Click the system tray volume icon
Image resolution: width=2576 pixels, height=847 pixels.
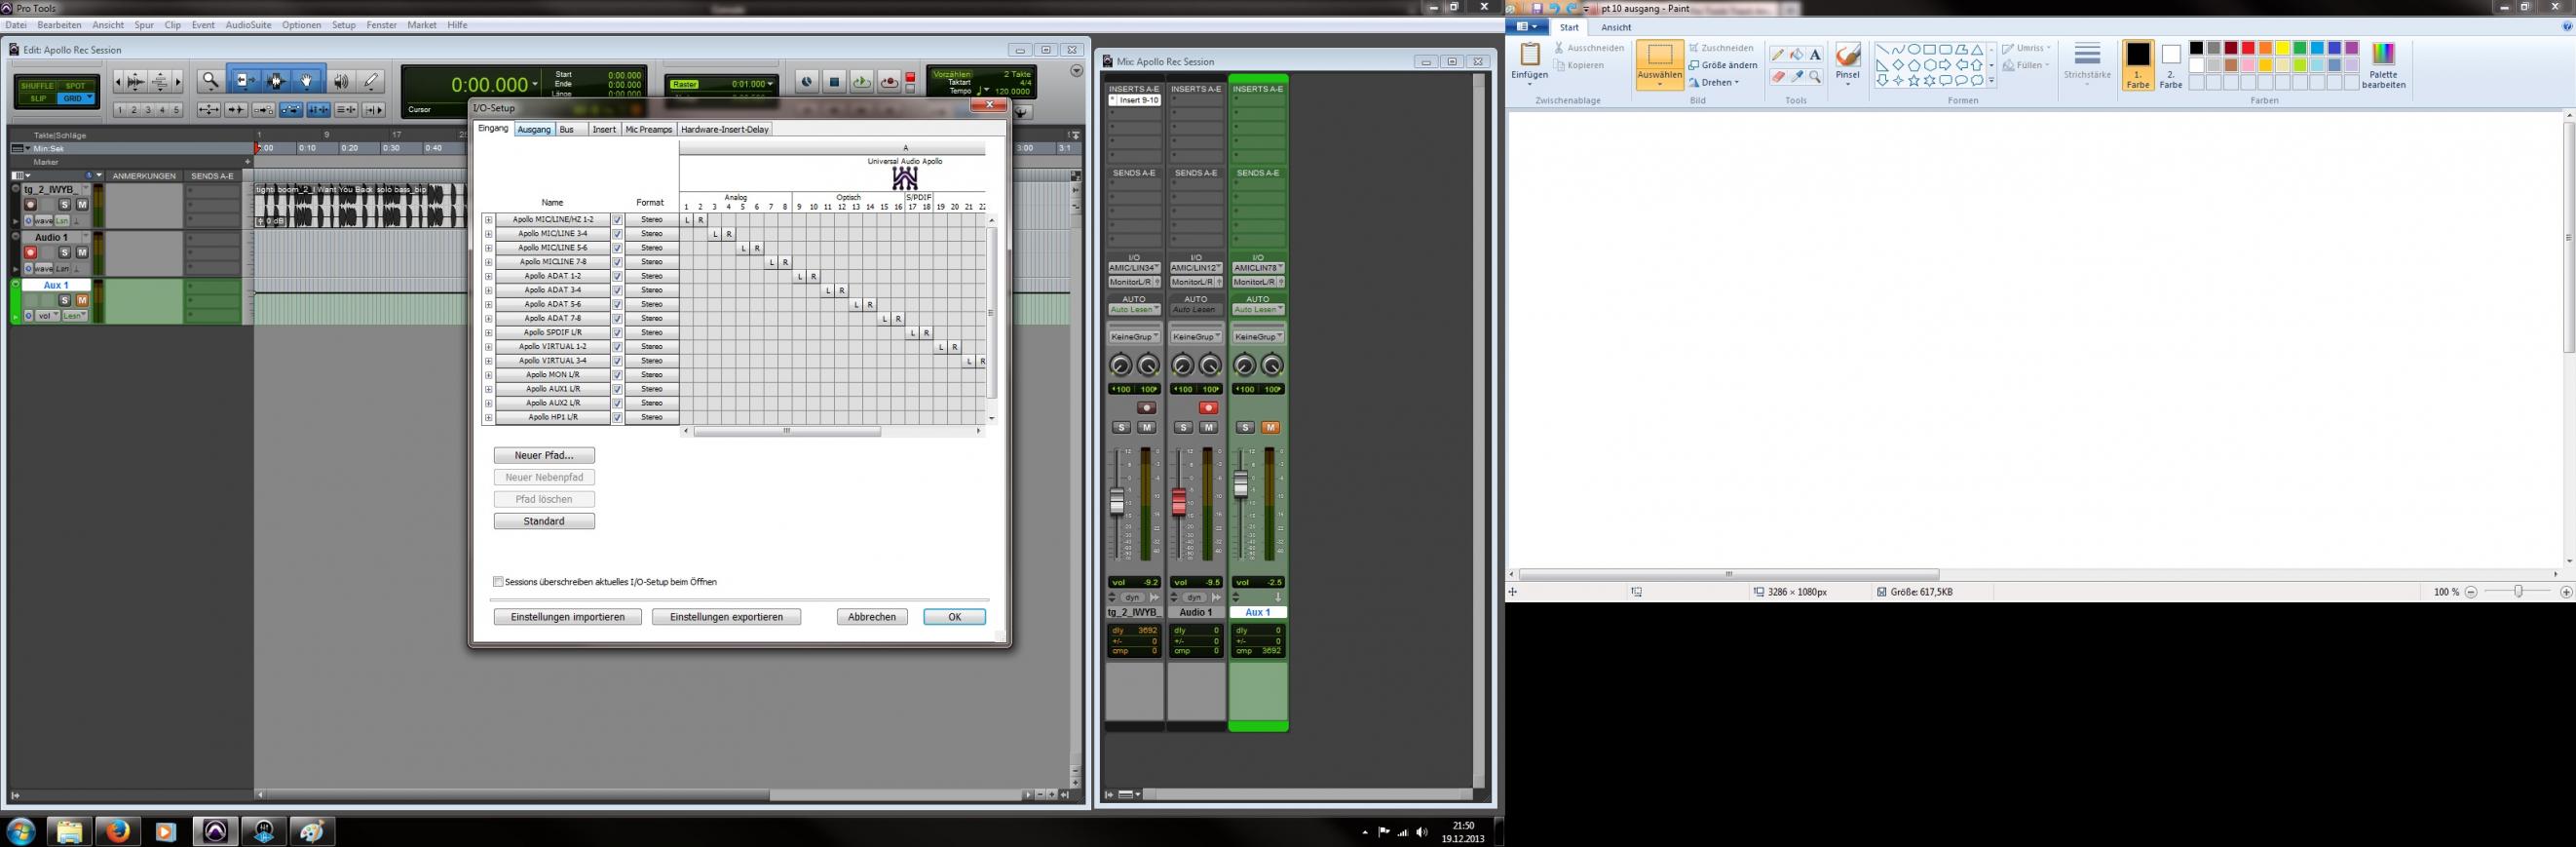(1422, 832)
